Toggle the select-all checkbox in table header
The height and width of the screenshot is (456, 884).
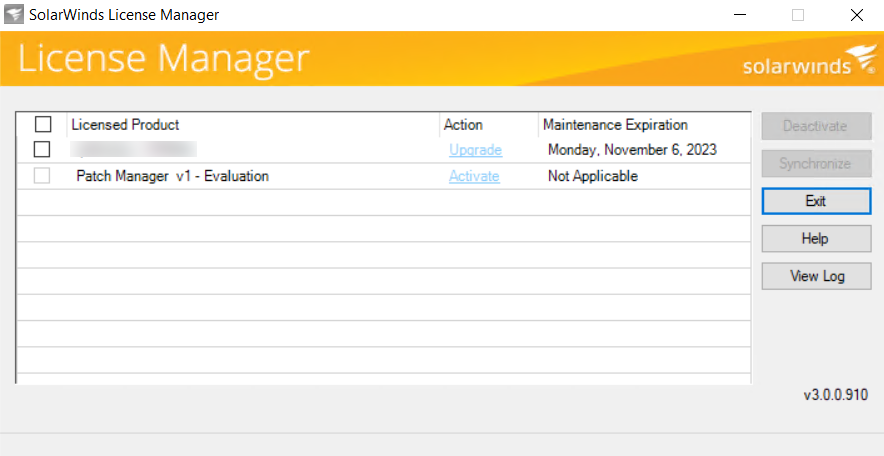tap(43, 125)
